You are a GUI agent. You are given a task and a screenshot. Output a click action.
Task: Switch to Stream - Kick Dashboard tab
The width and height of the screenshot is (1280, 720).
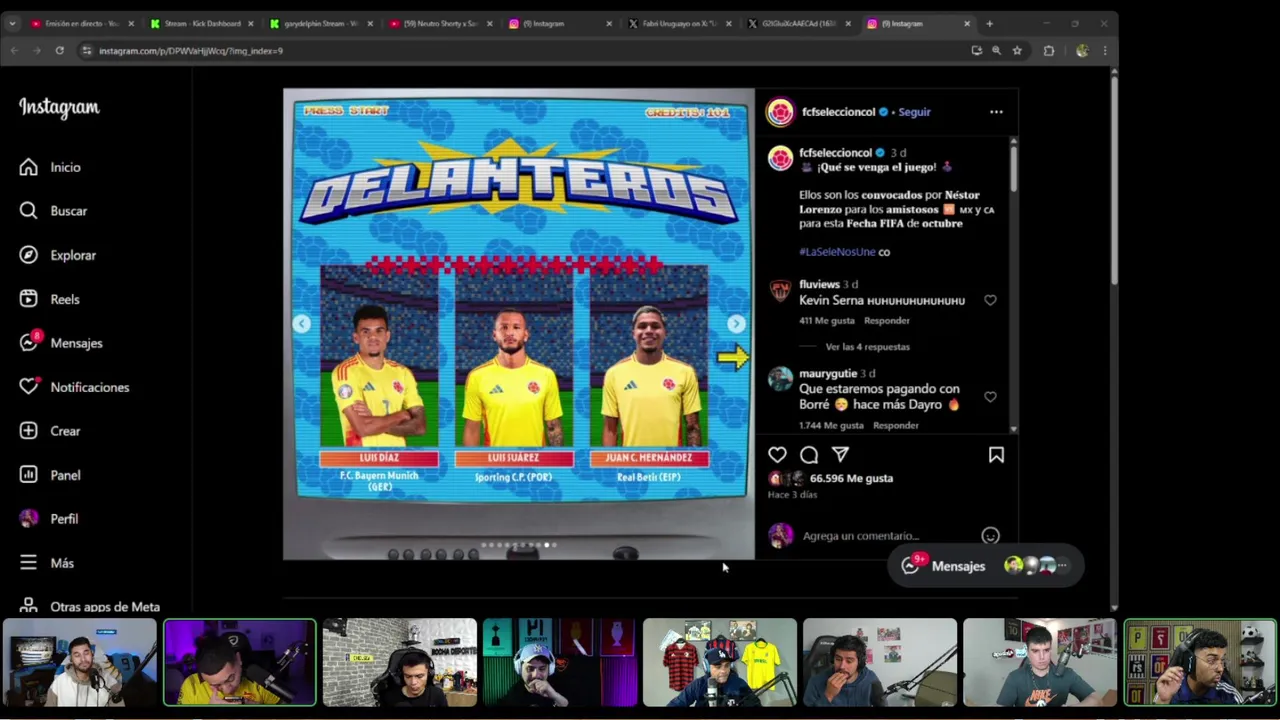point(201,23)
